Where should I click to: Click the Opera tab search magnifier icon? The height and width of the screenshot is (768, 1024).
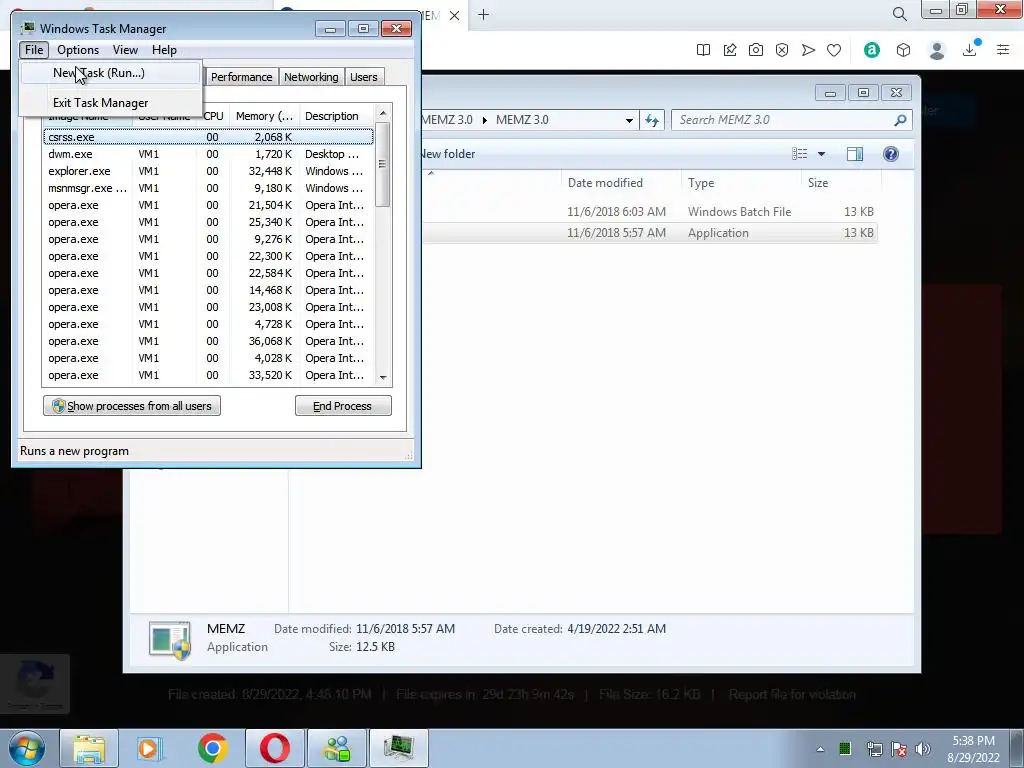tap(899, 14)
